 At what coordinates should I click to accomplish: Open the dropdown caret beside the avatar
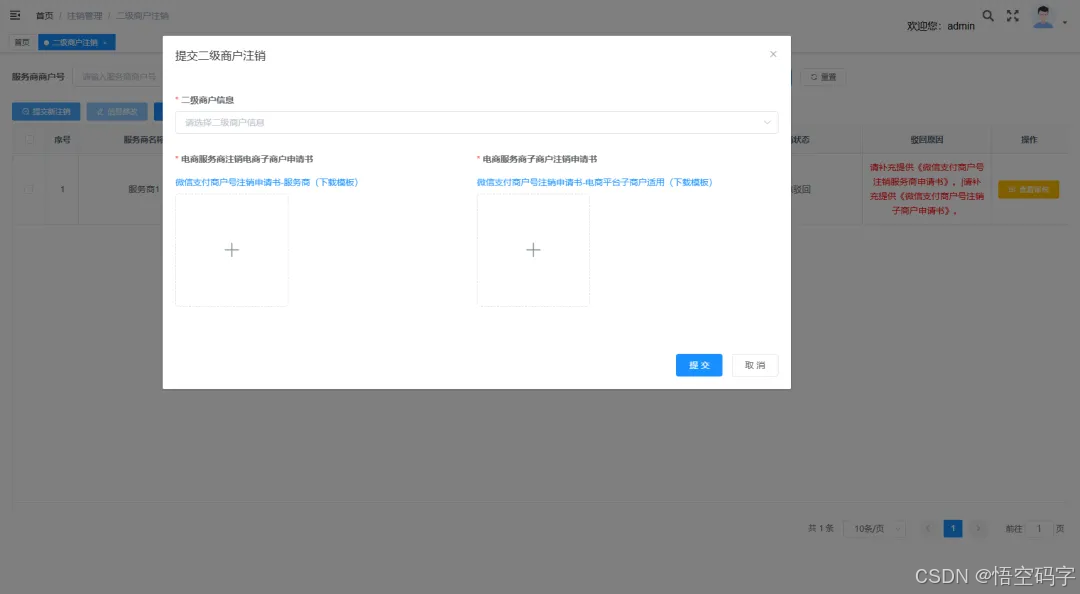tap(1065, 22)
